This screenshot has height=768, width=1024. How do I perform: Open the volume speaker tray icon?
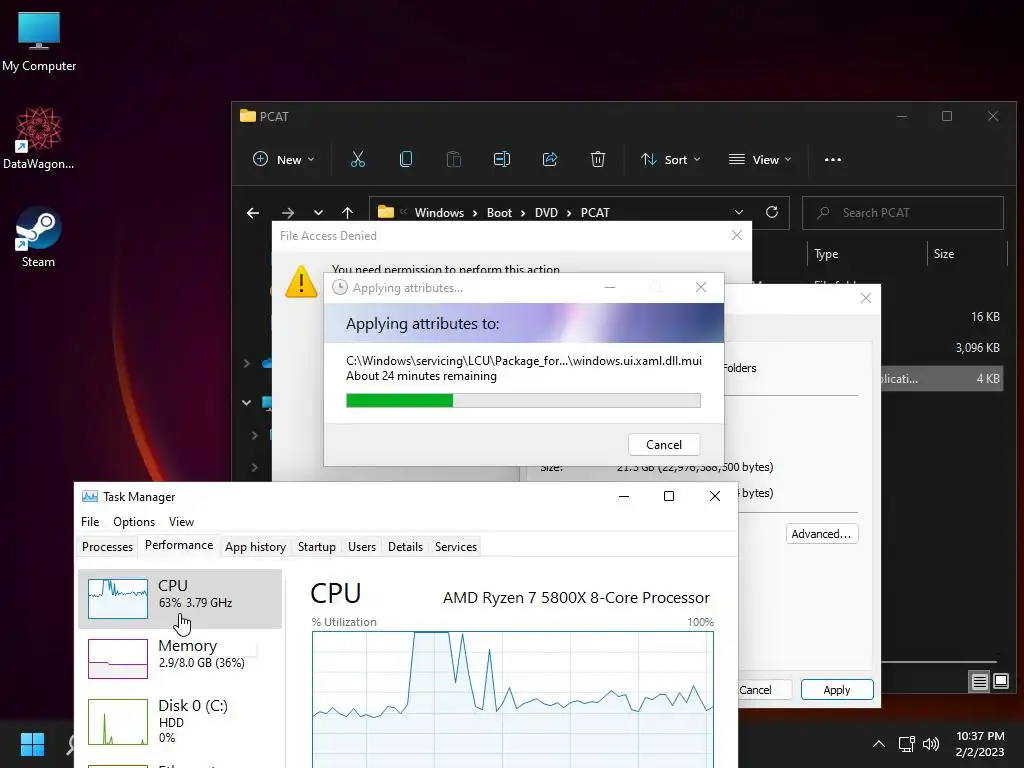931,744
